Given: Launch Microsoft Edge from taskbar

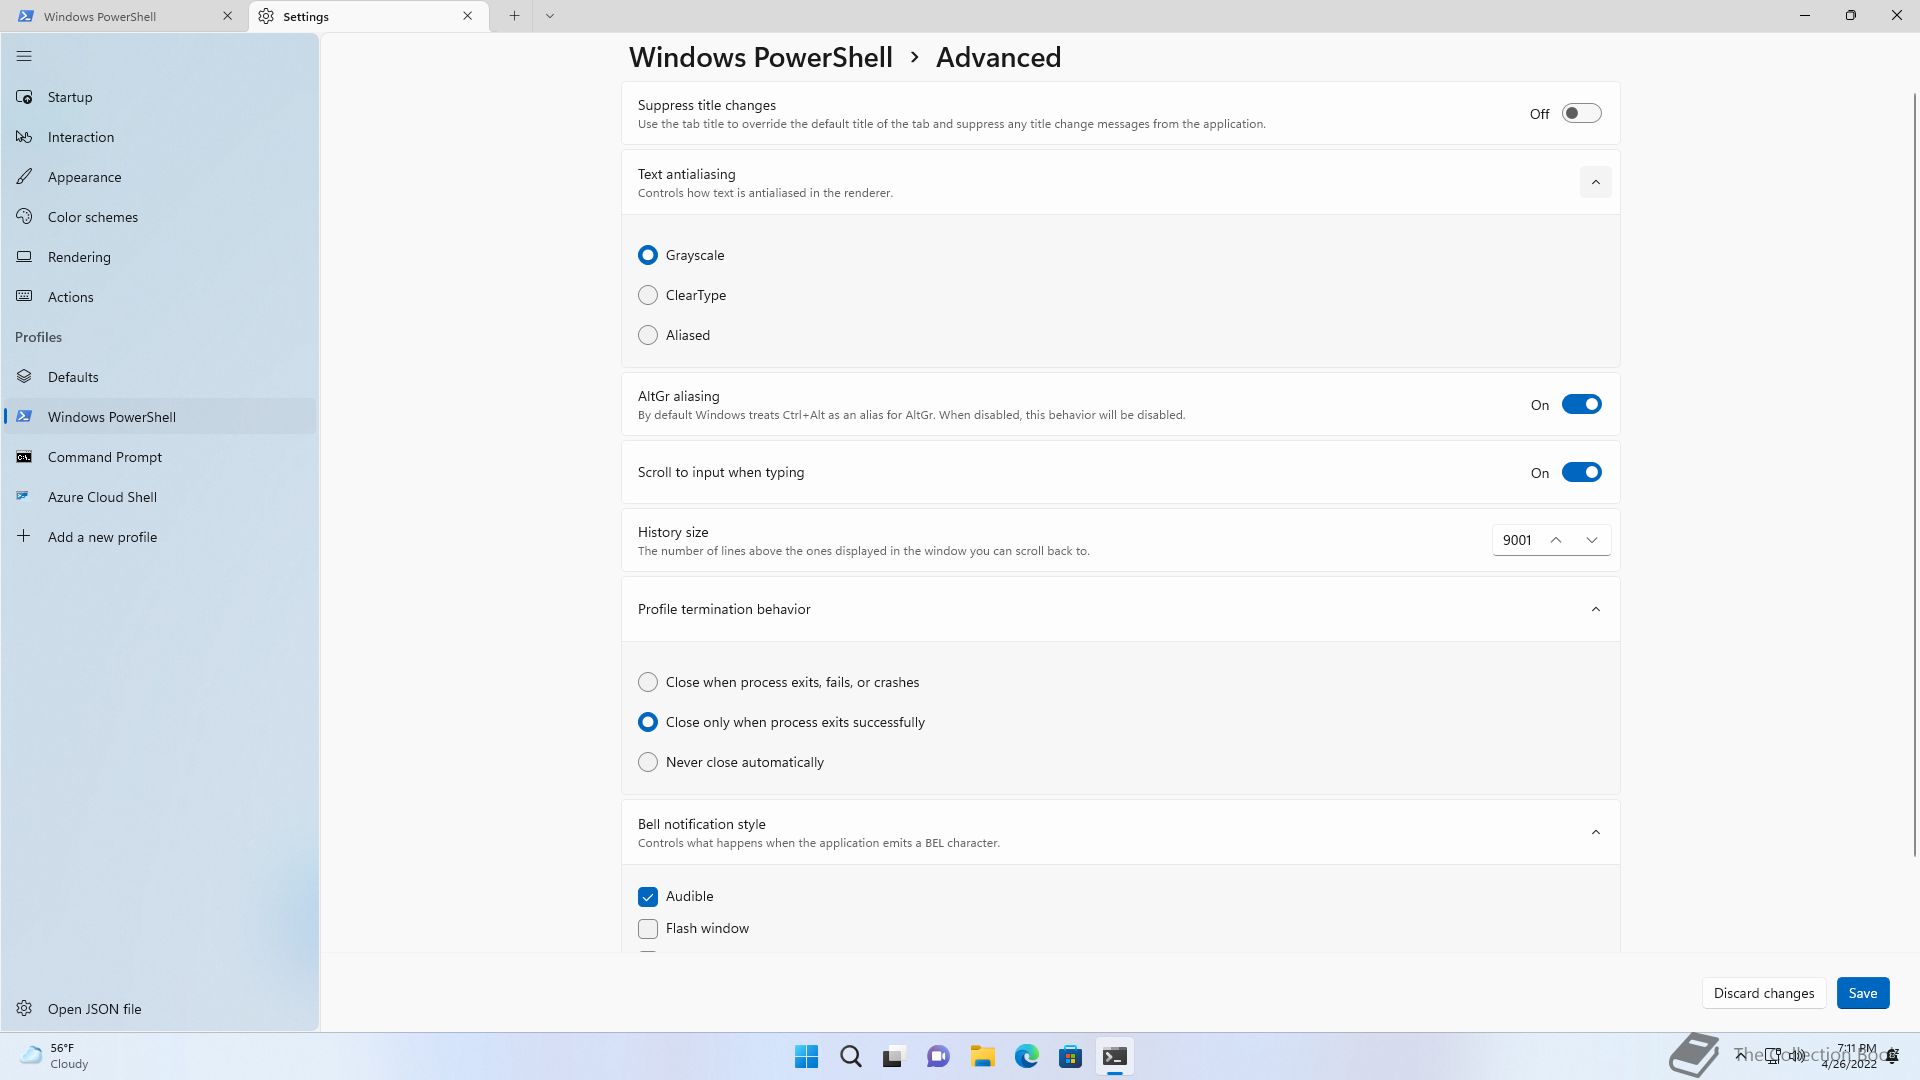Looking at the screenshot, I should point(1026,1056).
